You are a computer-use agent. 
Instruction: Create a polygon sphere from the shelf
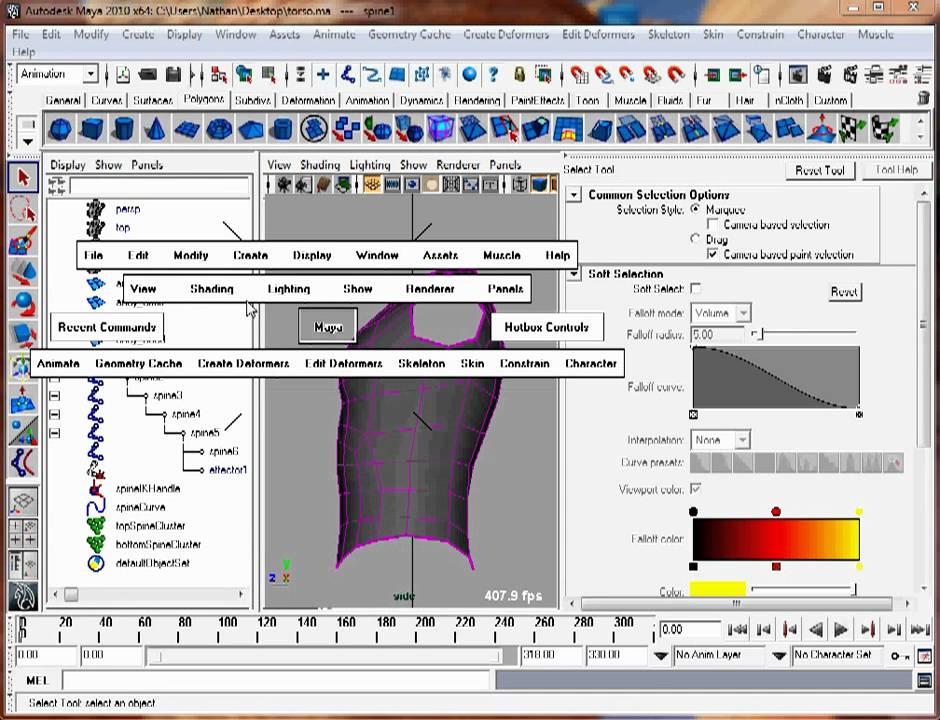coord(60,129)
